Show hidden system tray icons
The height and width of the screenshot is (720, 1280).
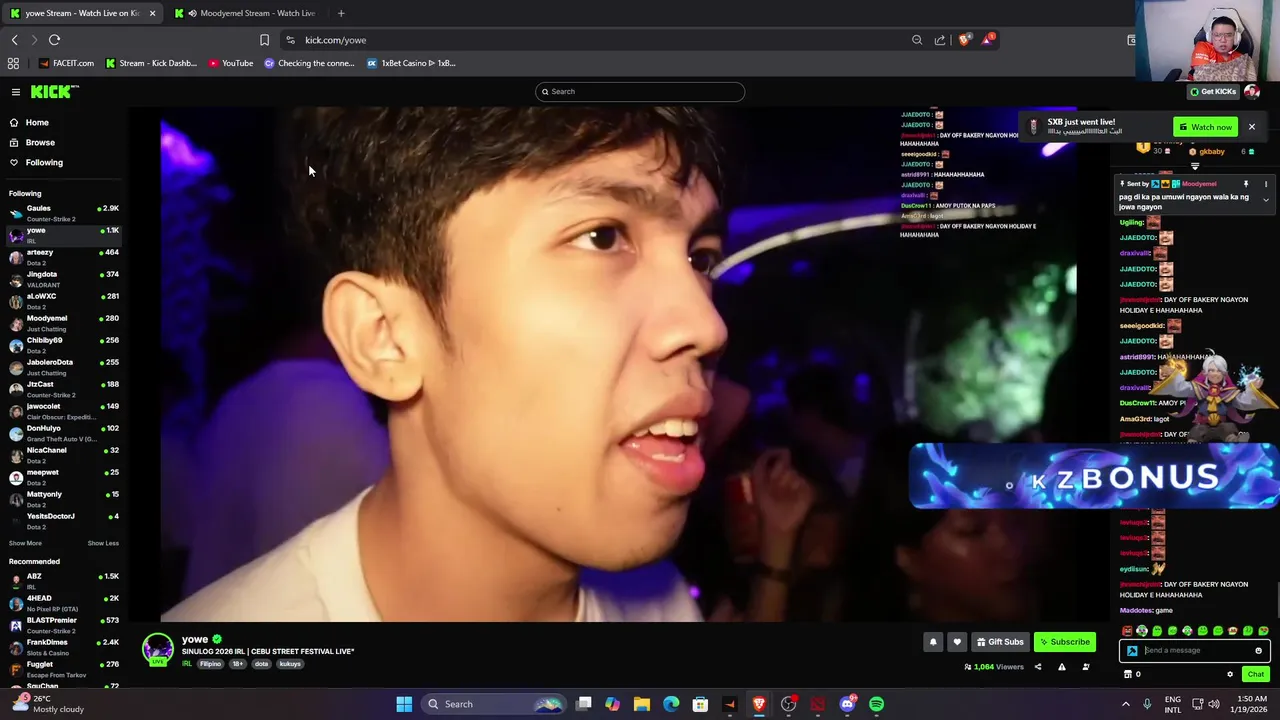coord(1125,704)
